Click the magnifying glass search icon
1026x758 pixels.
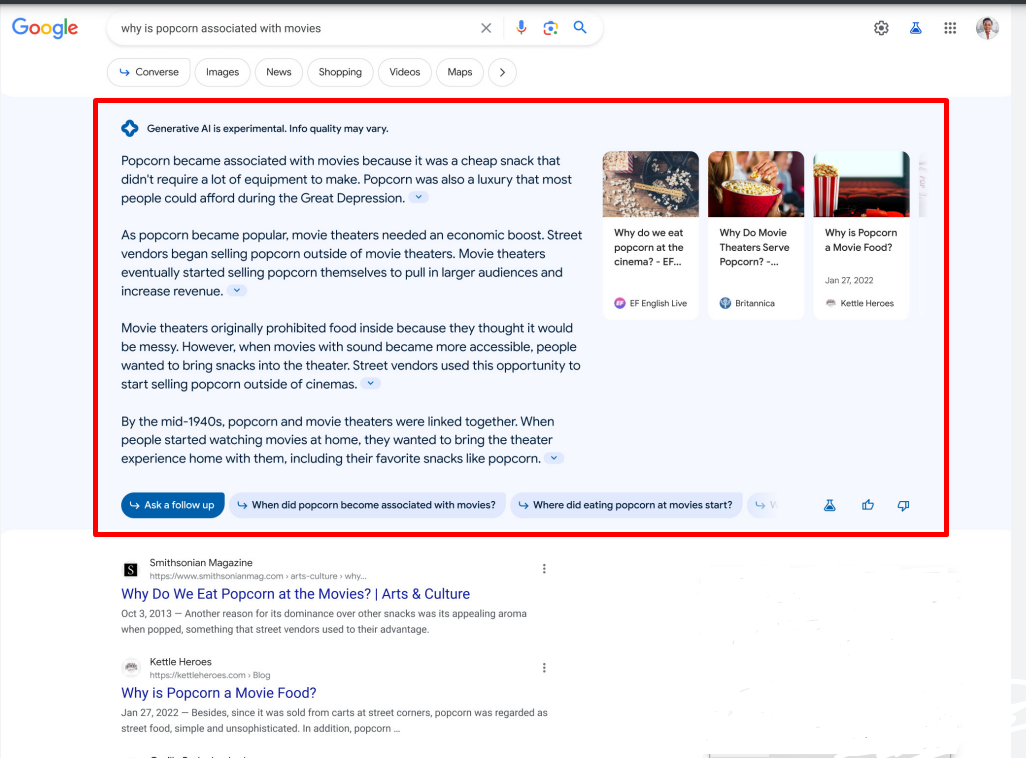click(x=580, y=28)
